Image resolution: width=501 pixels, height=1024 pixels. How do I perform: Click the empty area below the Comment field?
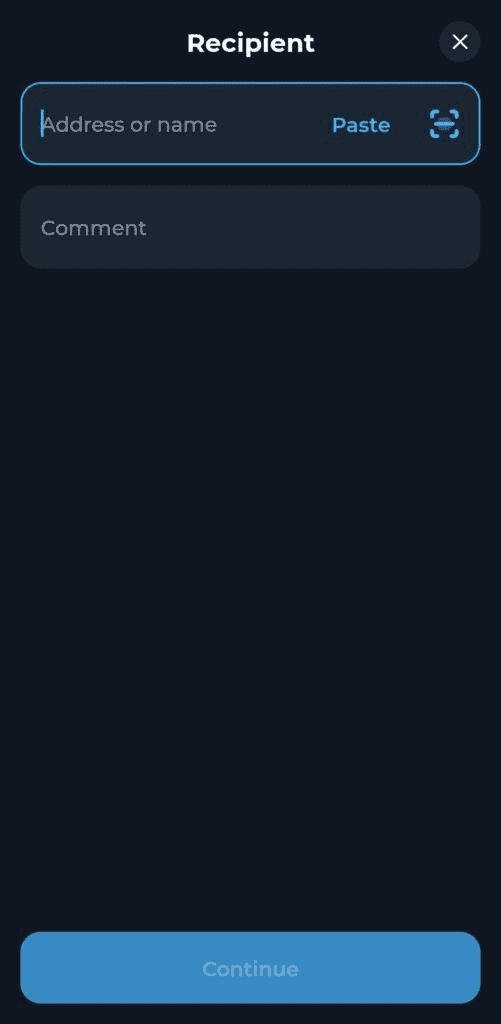click(250, 588)
